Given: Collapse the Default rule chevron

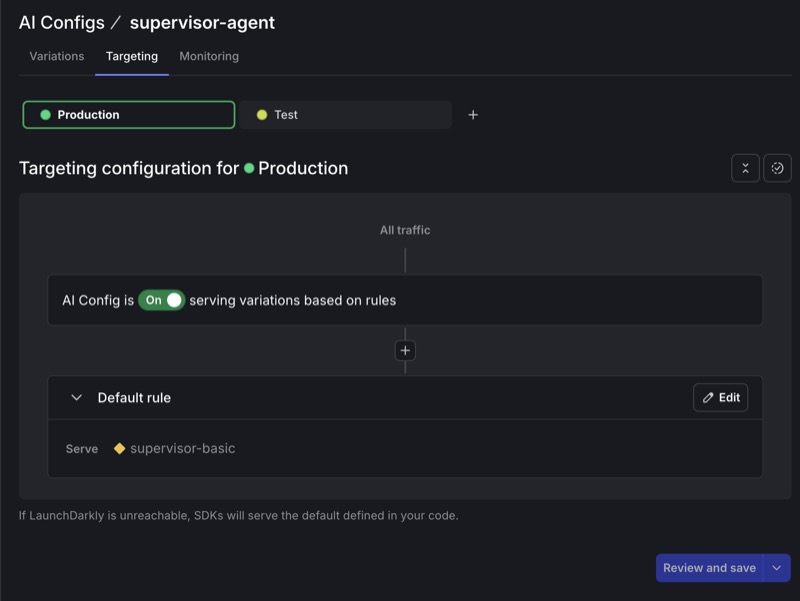Looking at the screenshot, I should (x=77, y=397).
